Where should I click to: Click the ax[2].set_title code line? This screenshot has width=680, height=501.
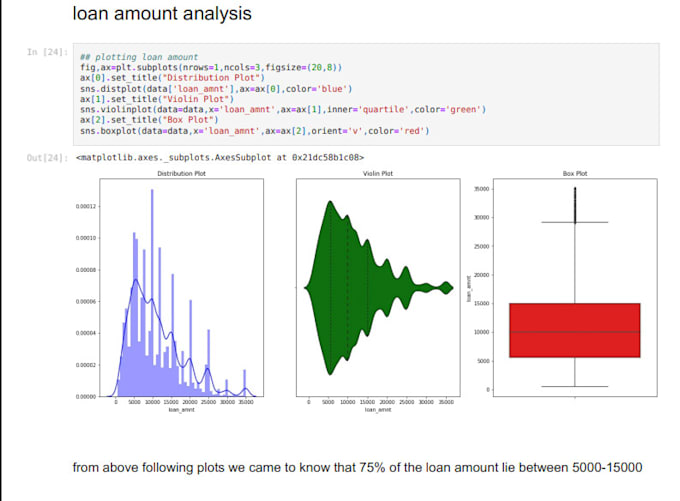pos(149,120)
